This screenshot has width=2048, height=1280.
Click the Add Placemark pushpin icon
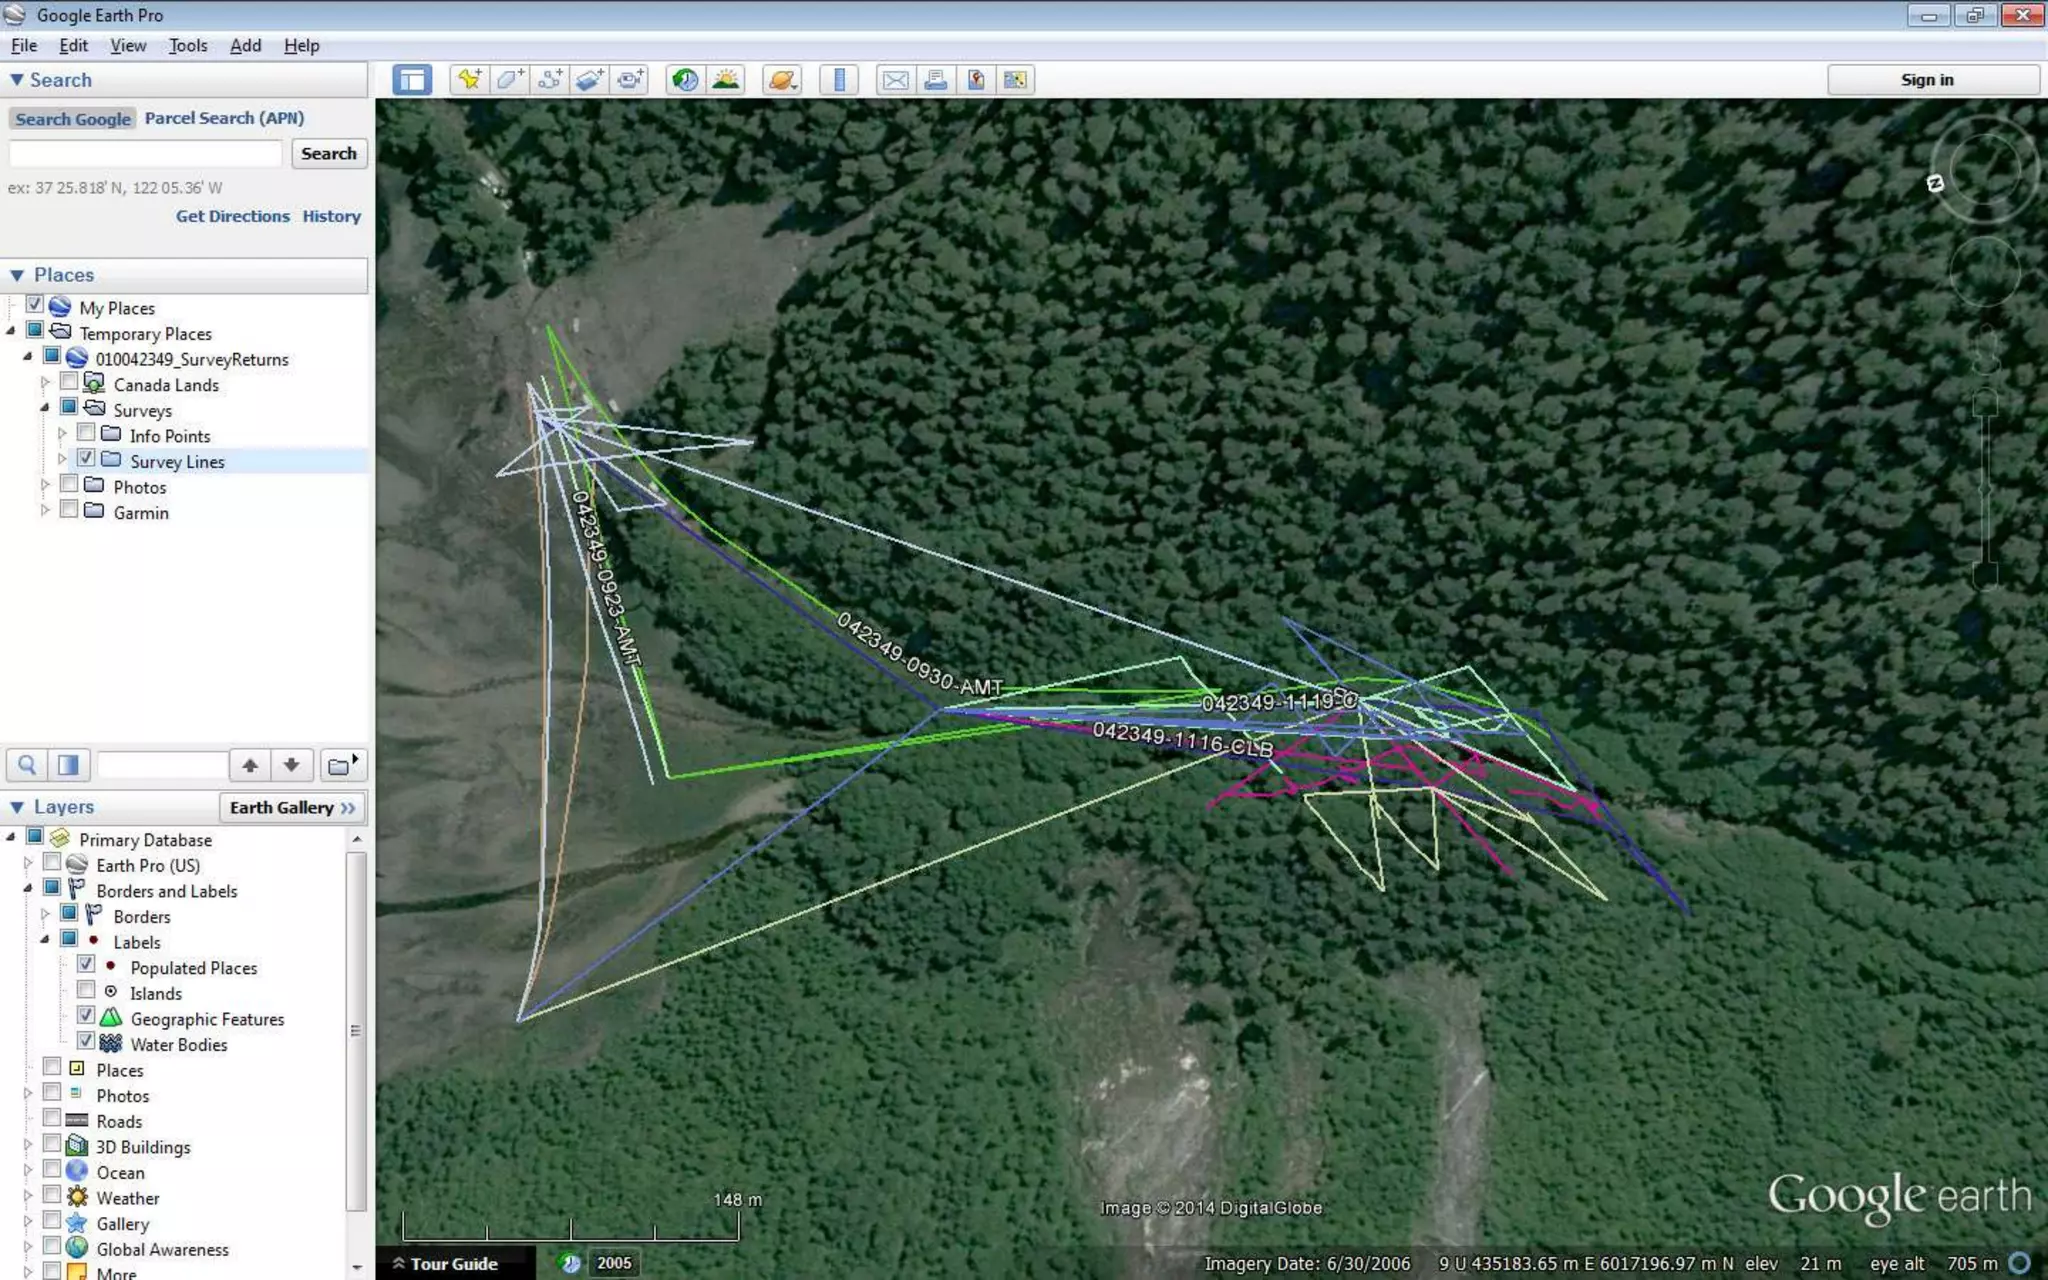469,80
